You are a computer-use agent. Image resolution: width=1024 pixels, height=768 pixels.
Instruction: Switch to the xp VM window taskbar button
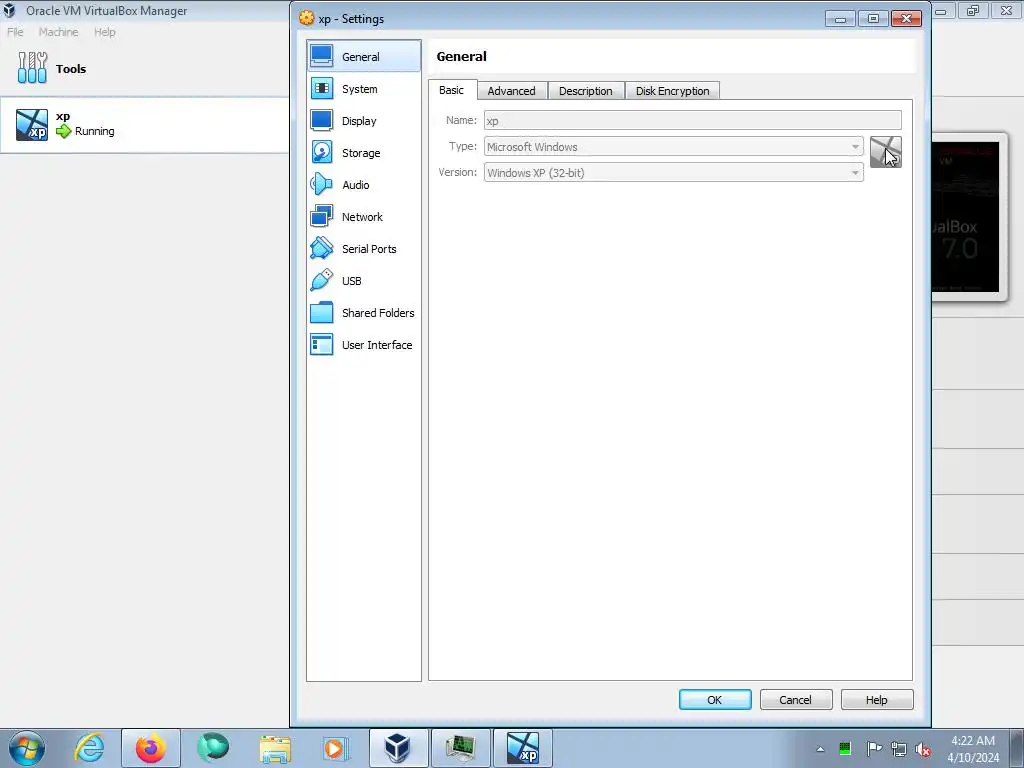(x=522, y=748)
